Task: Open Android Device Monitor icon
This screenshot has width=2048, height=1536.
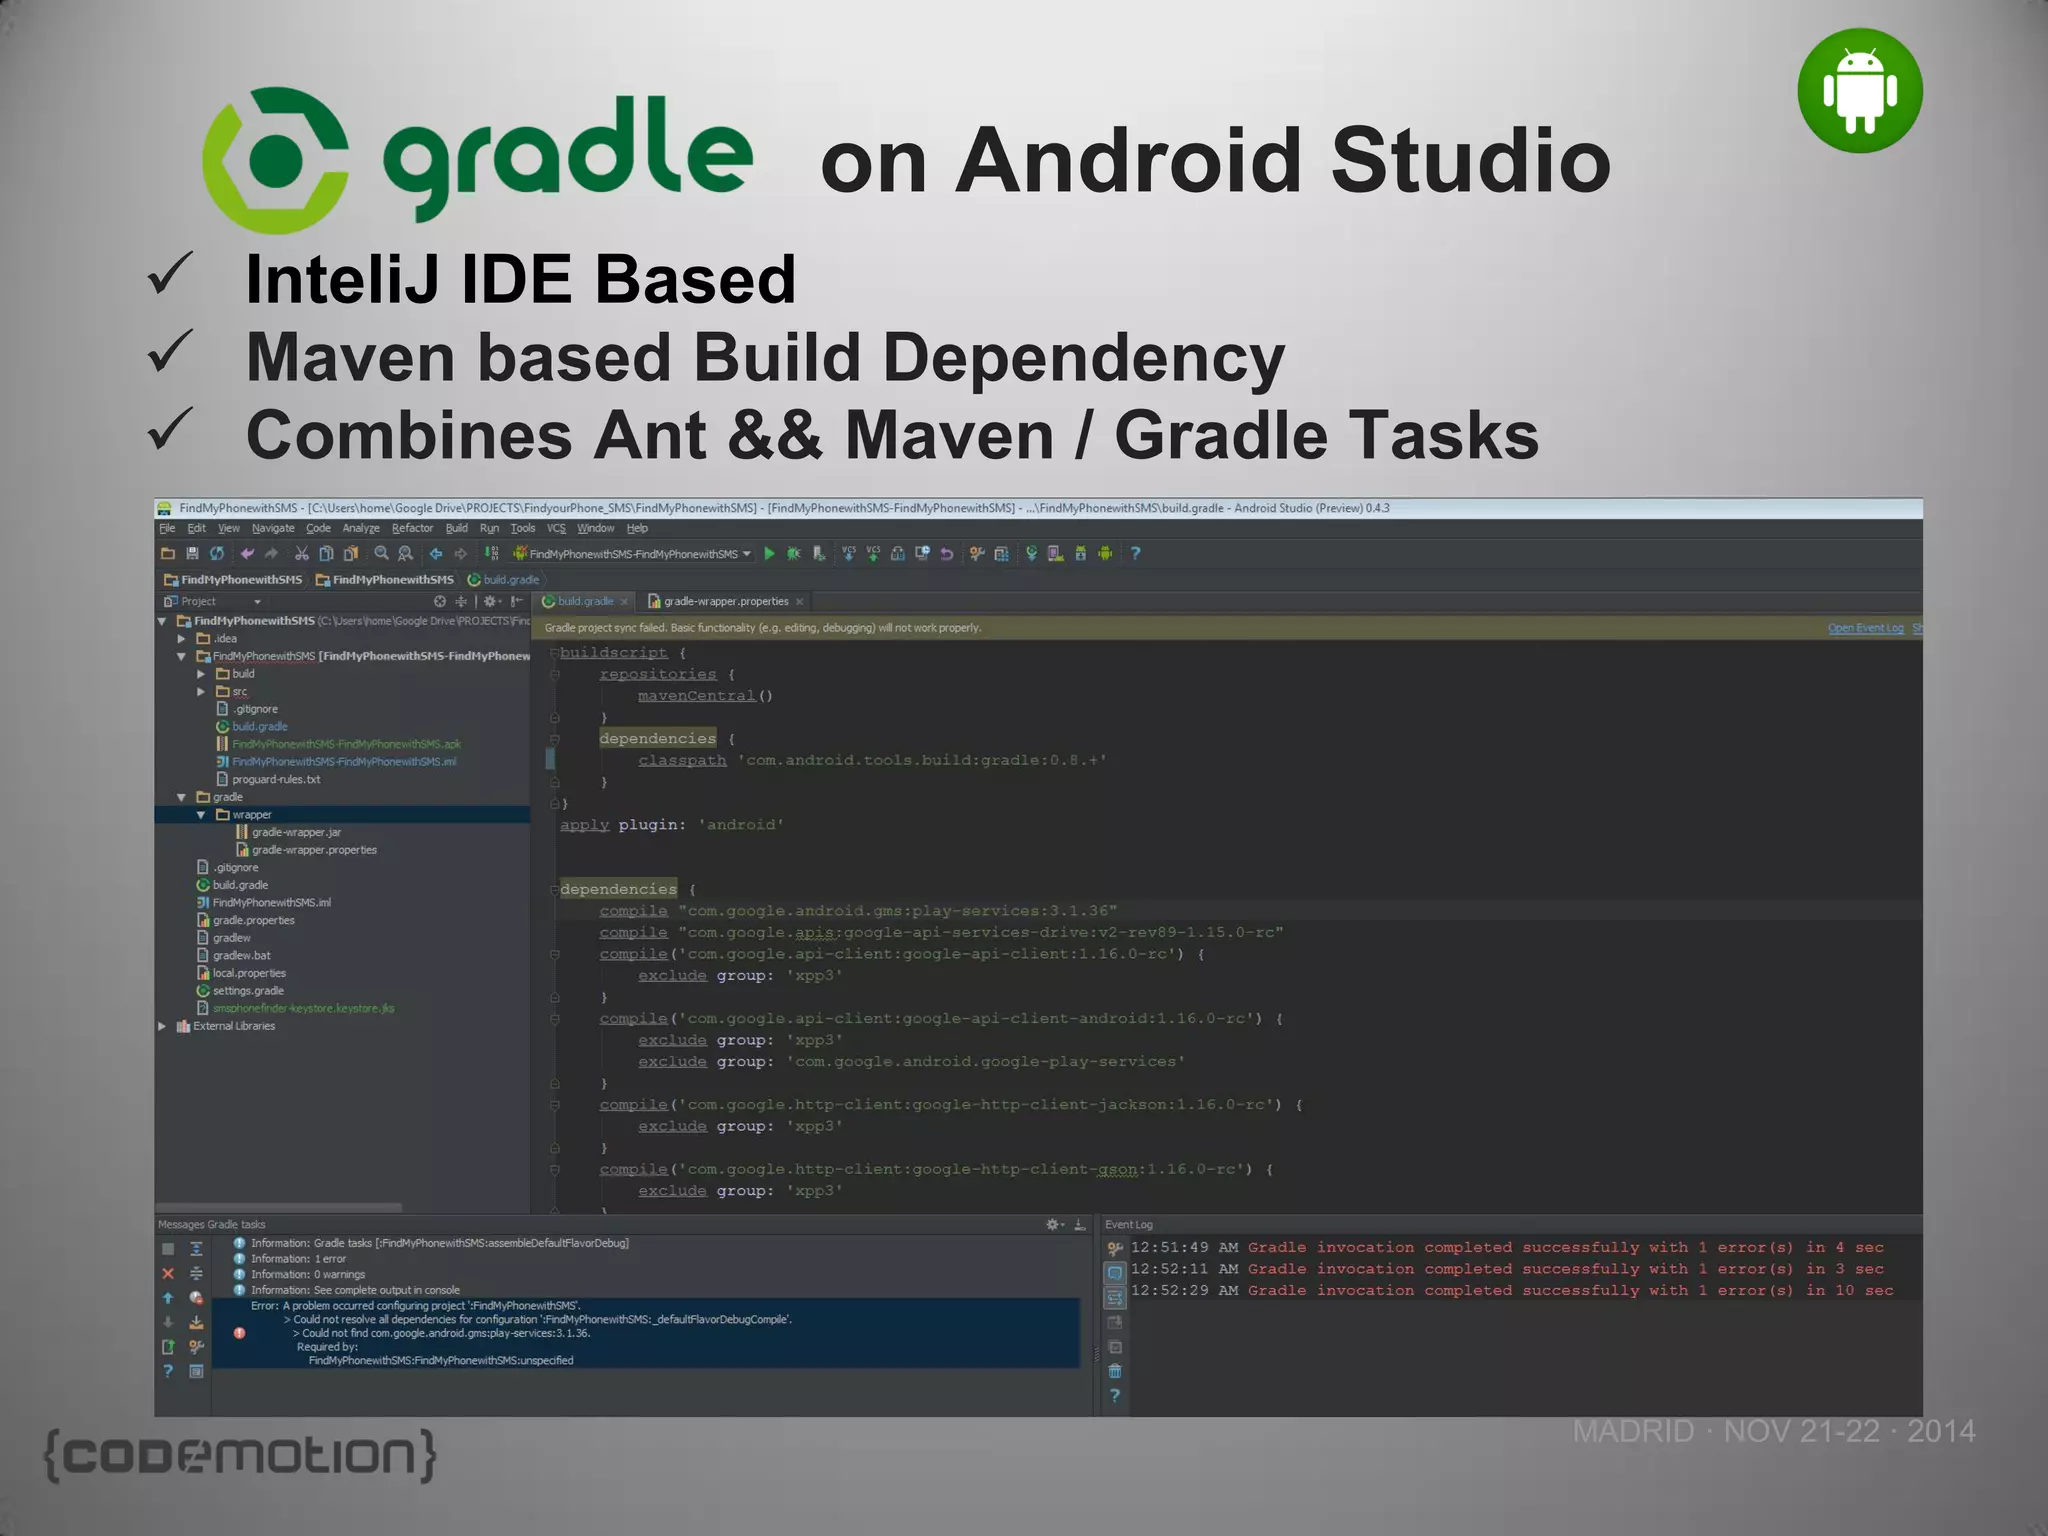Action: (1105, 553)
